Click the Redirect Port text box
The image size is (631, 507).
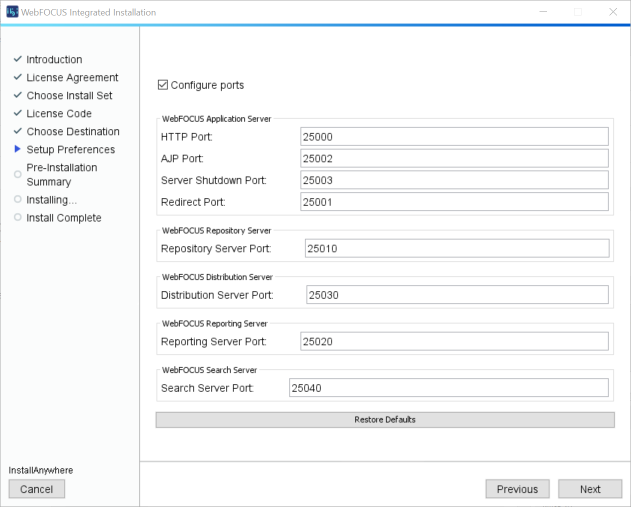[454, 203]
